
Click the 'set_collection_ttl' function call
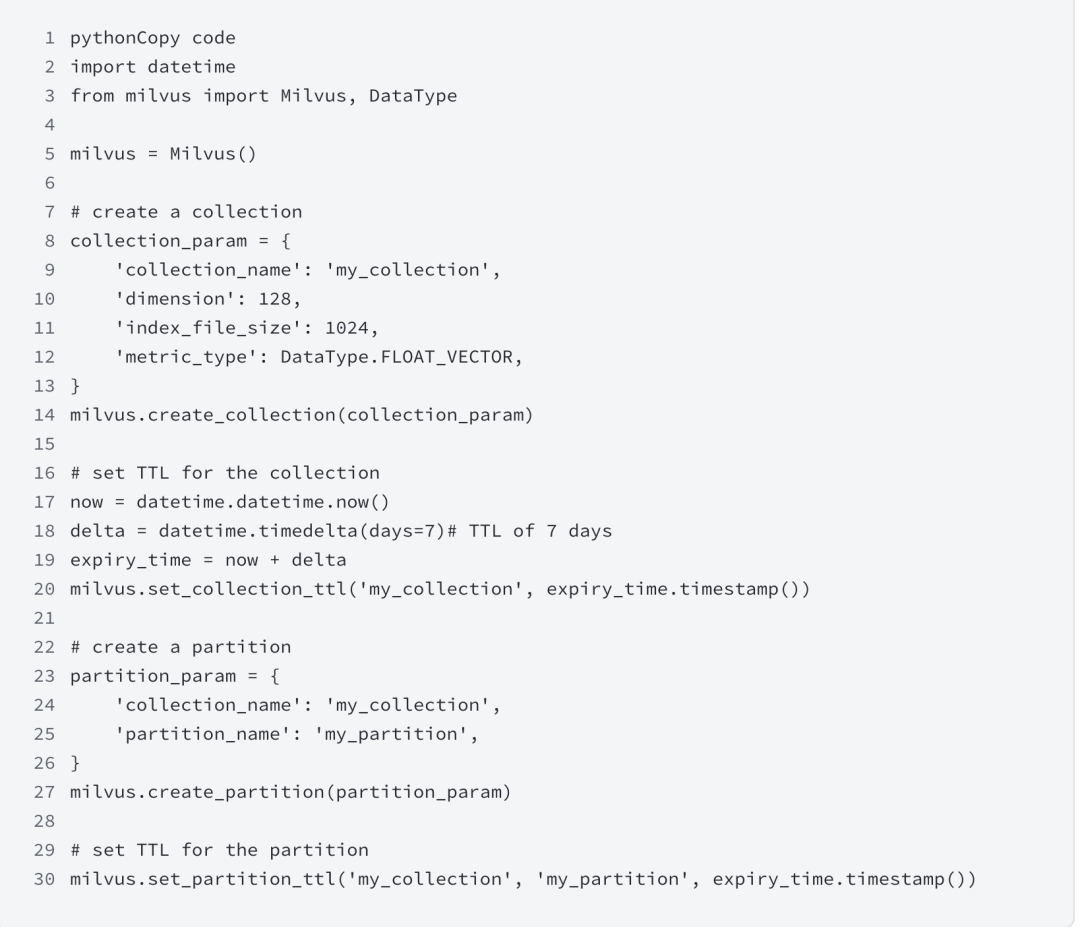click(247, 589)
